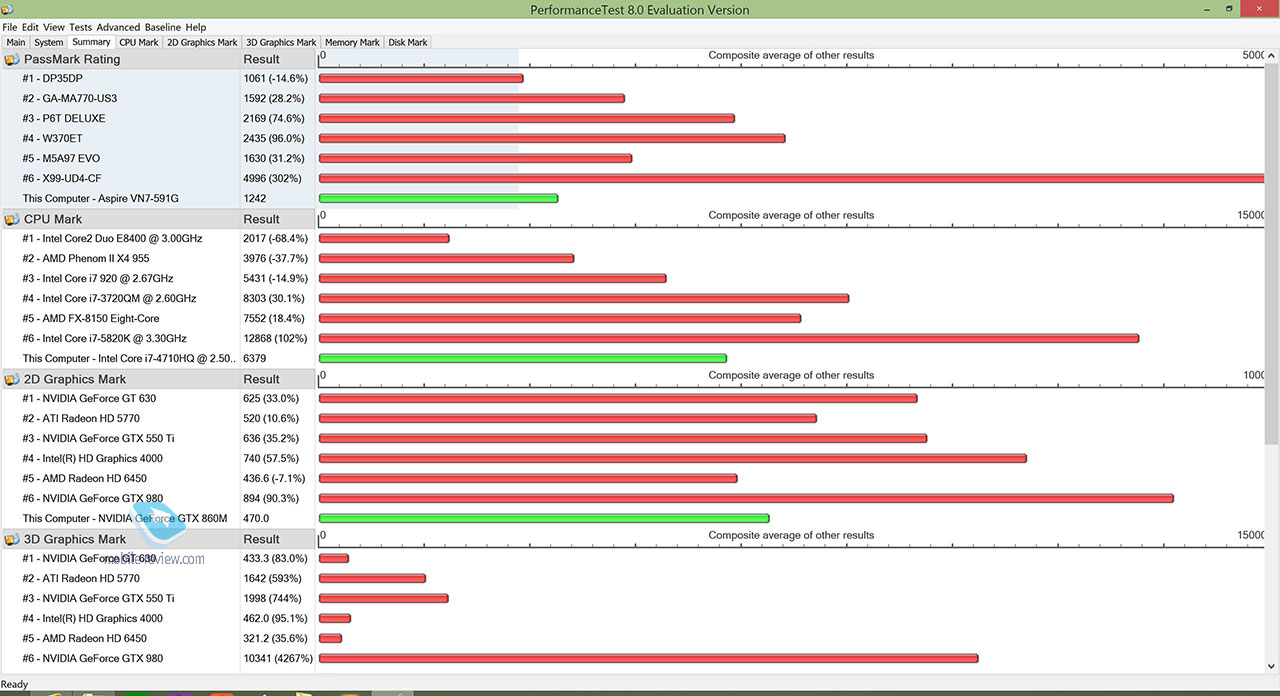Viewport: 1280px width, 696px height.
Task: Switch to the Disk Mark tab
Action: 408,43
